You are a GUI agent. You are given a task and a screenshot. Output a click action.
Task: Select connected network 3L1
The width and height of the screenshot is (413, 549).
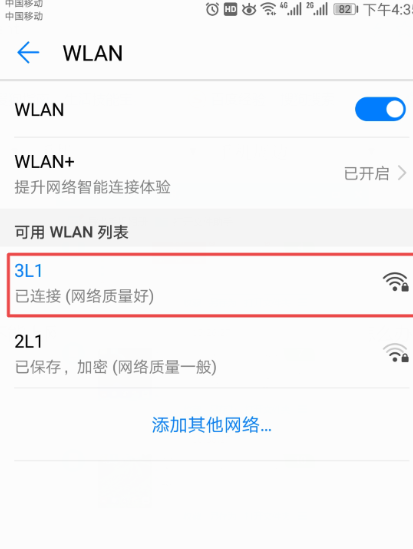click(x=210, y=285)
